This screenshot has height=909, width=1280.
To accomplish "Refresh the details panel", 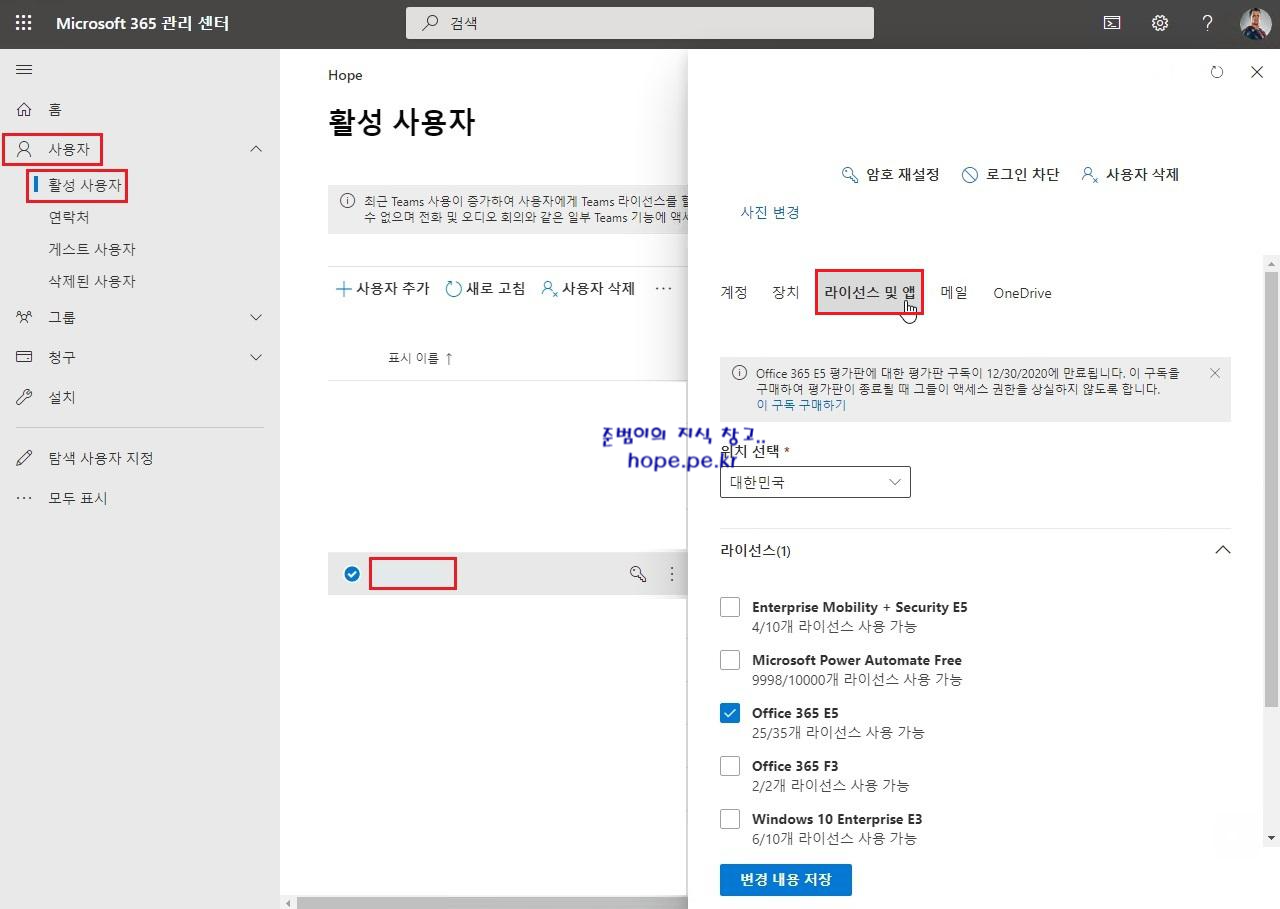I will pyautogui.click(x=1217, y=72).
